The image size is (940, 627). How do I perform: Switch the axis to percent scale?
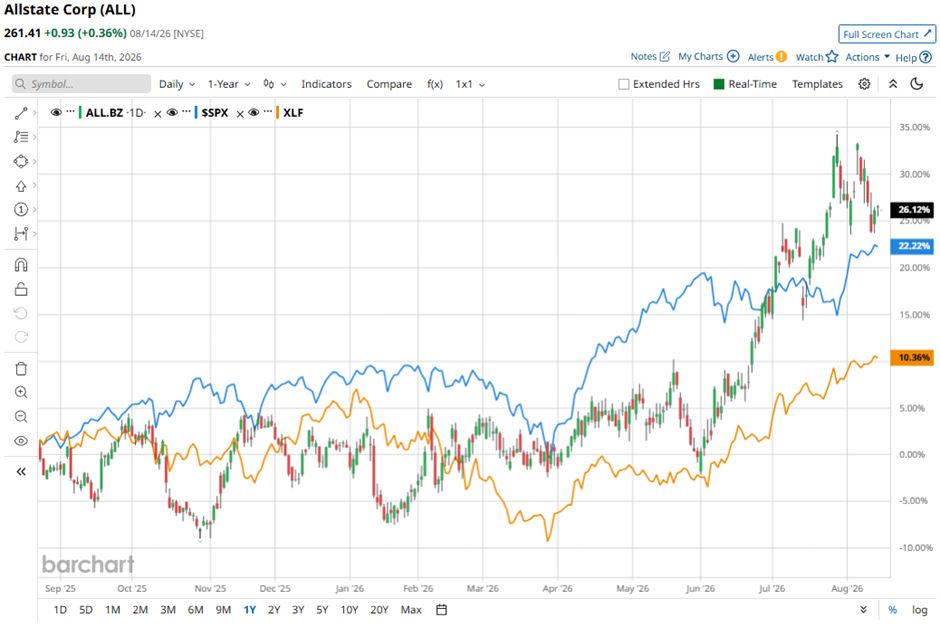click(x=893, y=610)
